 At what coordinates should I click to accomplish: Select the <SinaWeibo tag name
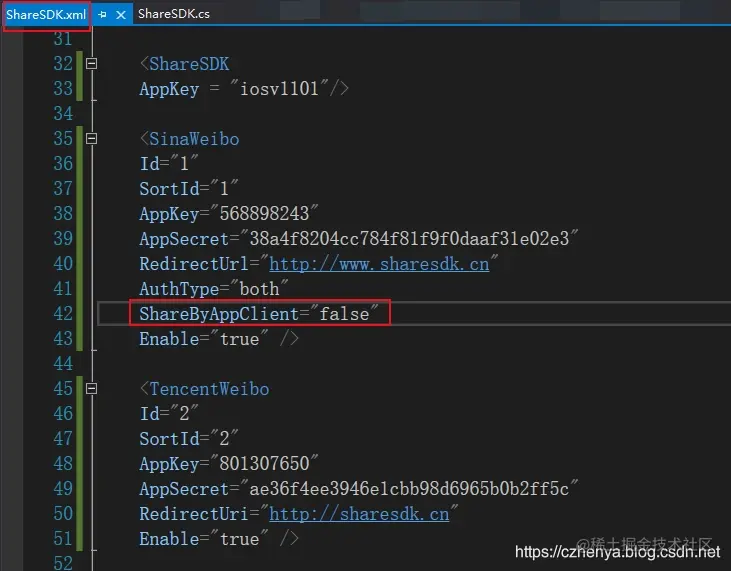click(x=190, y=139)
